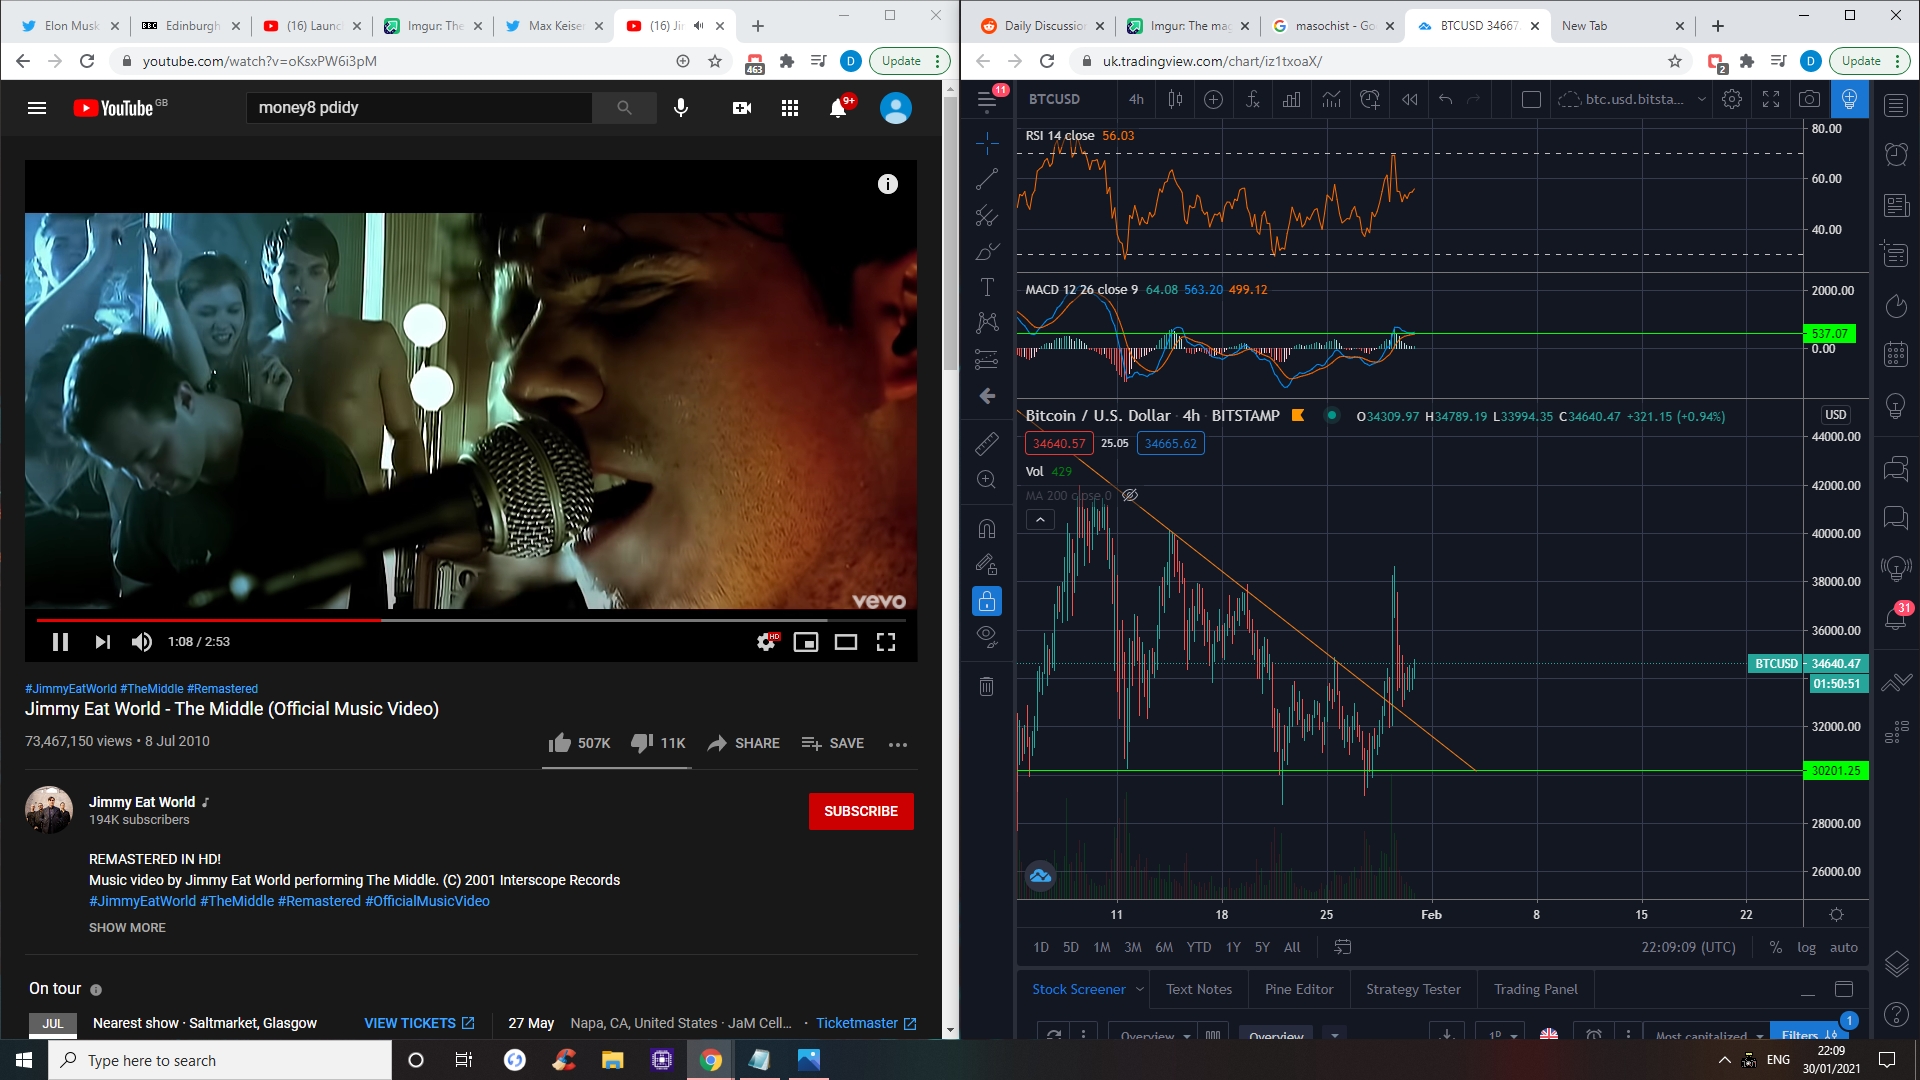Viewport: 1920px width, 1080px height.
Task: Click the YouTube volume speaker control
Action: point(142,642)
